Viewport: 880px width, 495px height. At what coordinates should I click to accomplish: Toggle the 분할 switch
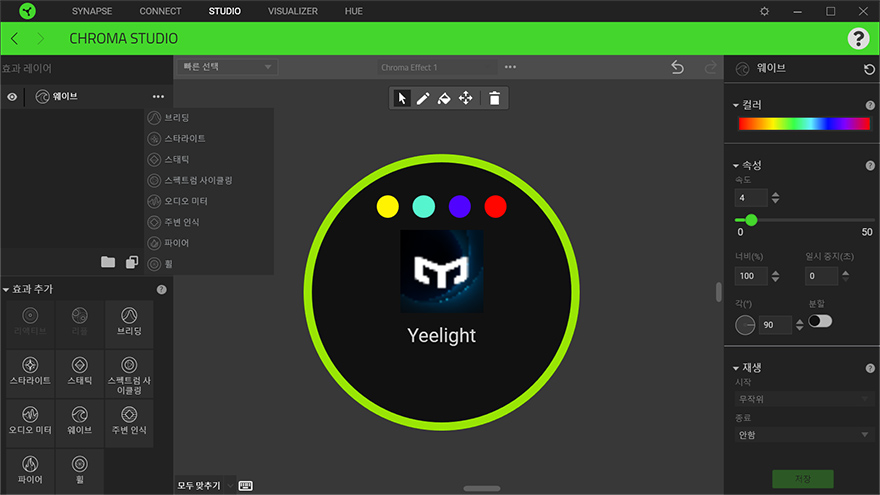(x=820, y=322)
